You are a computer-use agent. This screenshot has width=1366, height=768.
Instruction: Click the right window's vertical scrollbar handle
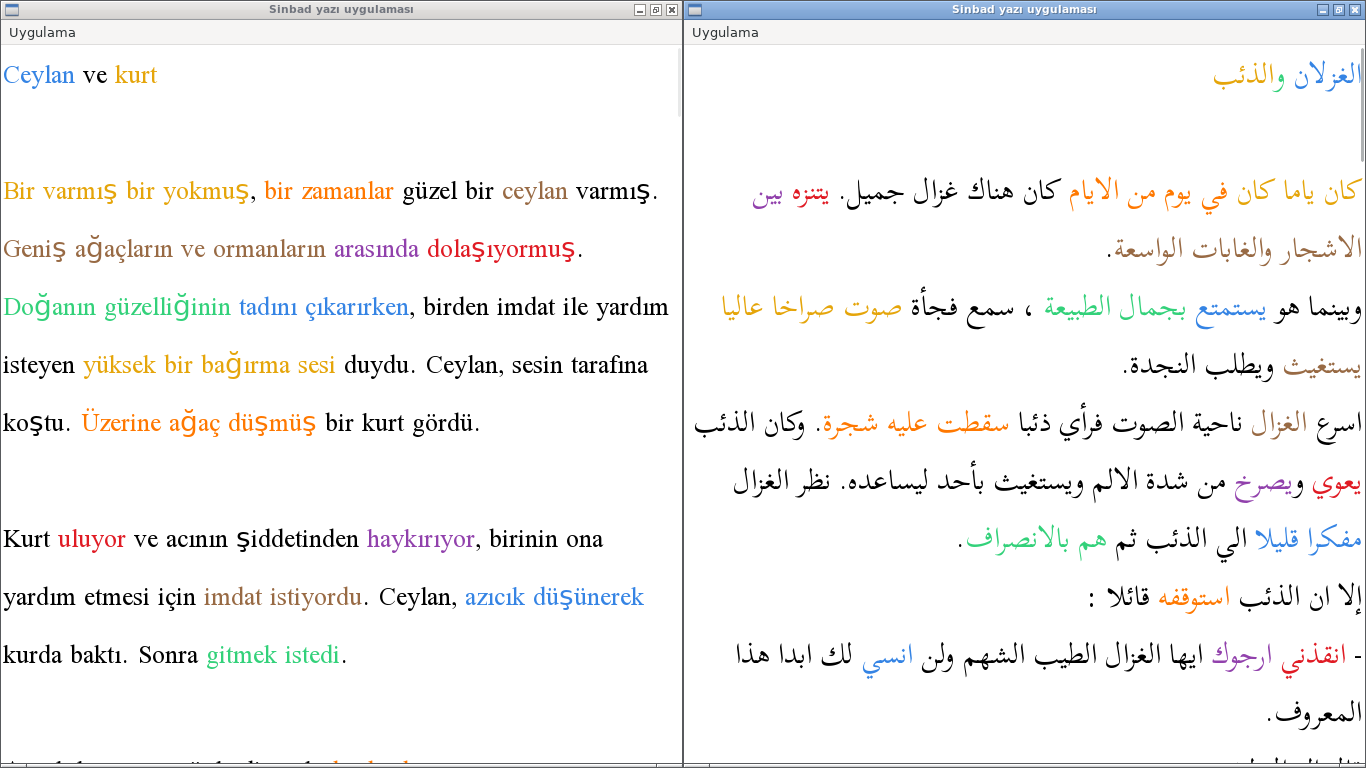coord(1362,104)
